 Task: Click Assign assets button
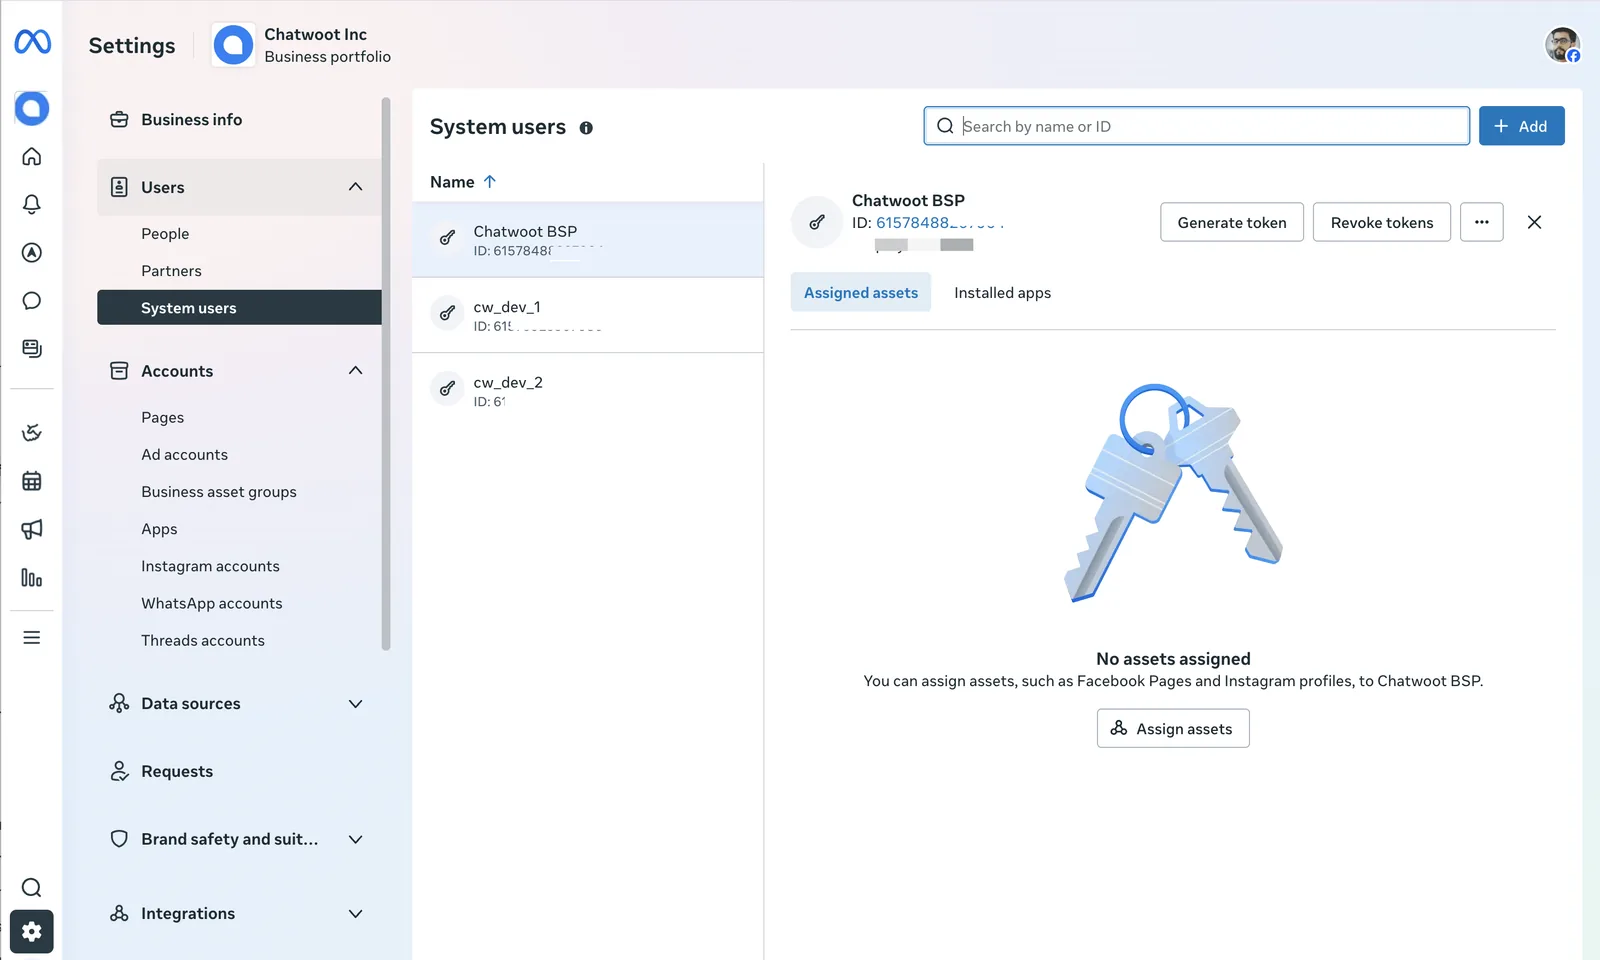pyautogui.click(x=1173, y=728)
